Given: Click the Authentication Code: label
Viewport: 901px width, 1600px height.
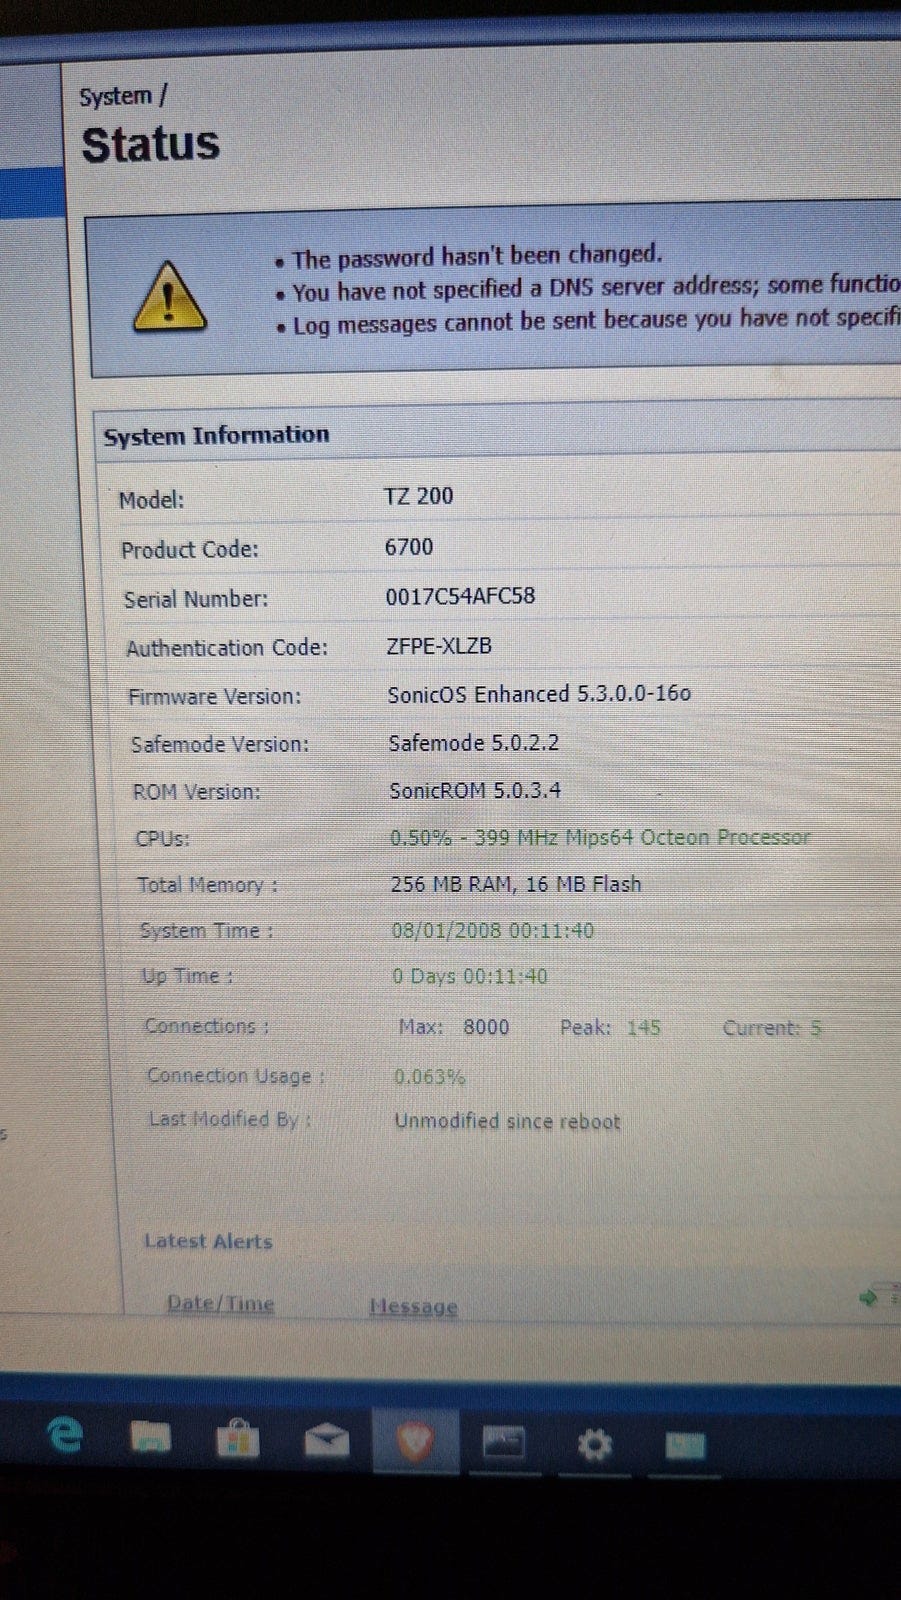Looking at the screenshot, I should [227, 648].
